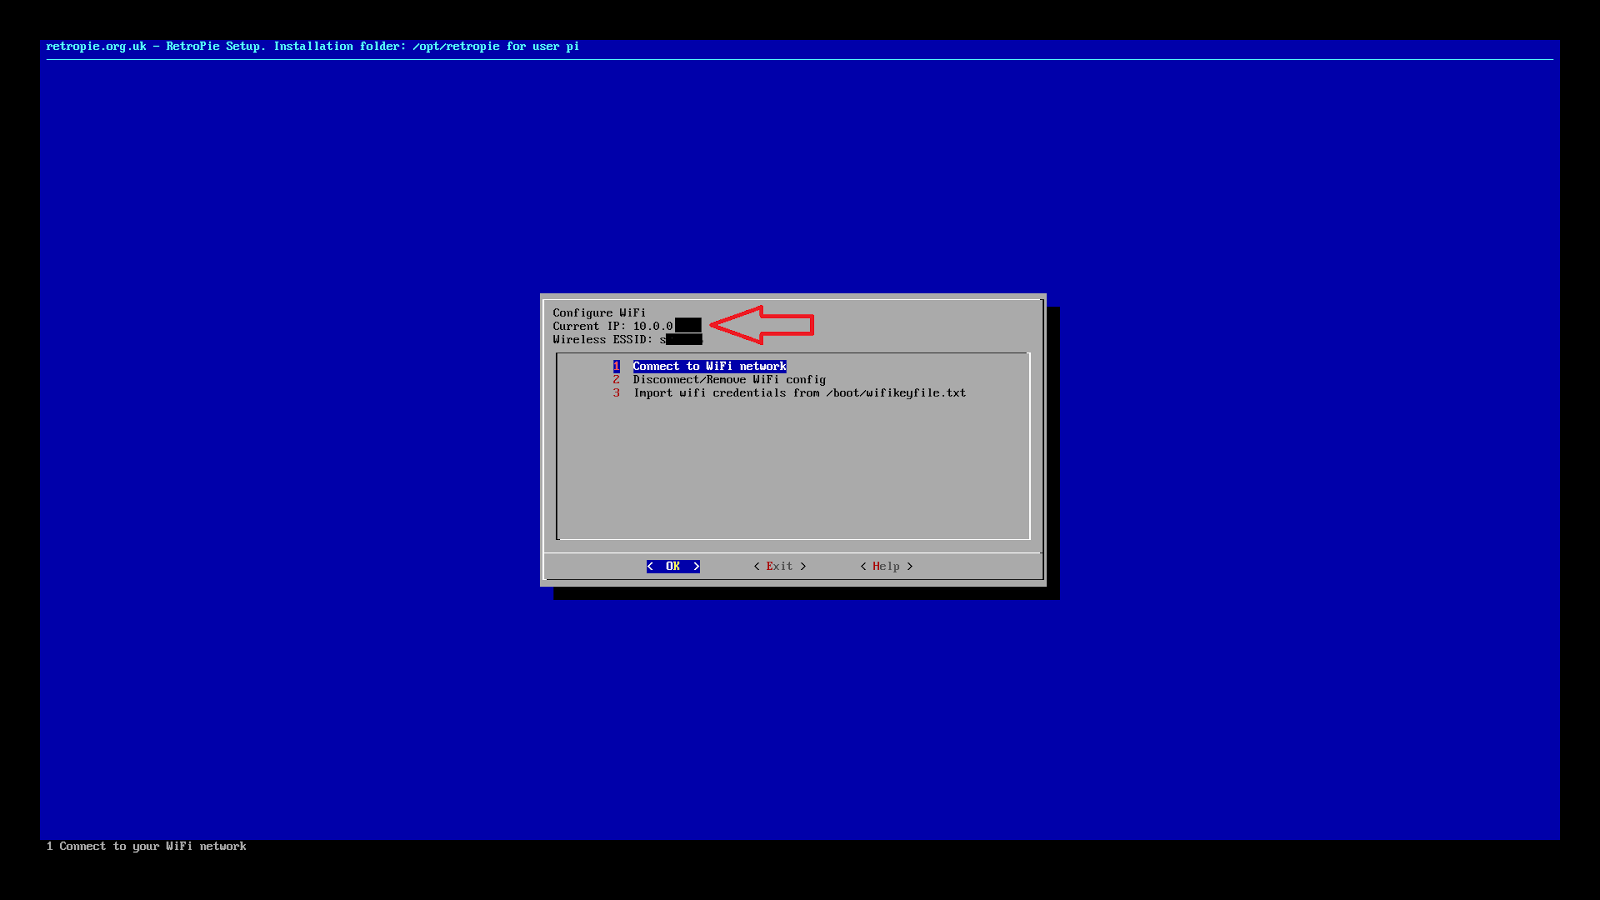Image resolution: width=1600 pixels, height=900 pixels.
Task: Click the Exit button
Action: point(779,566)
